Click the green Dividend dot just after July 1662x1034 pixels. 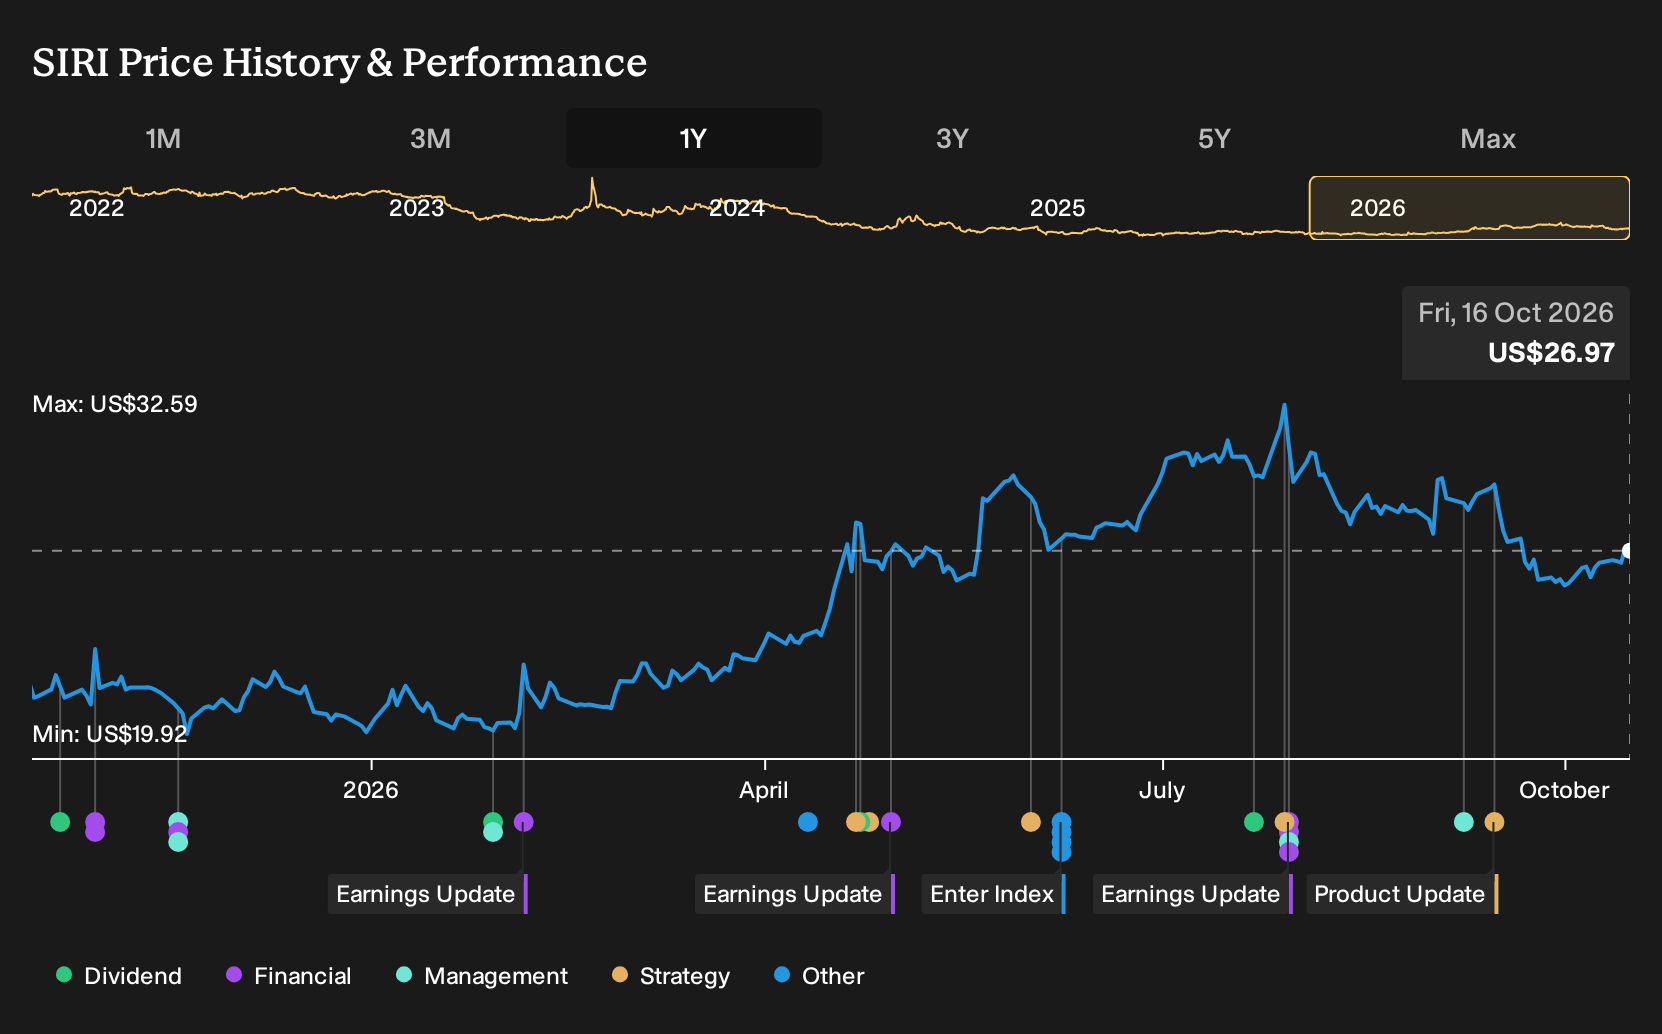(x=1254, y=822)
